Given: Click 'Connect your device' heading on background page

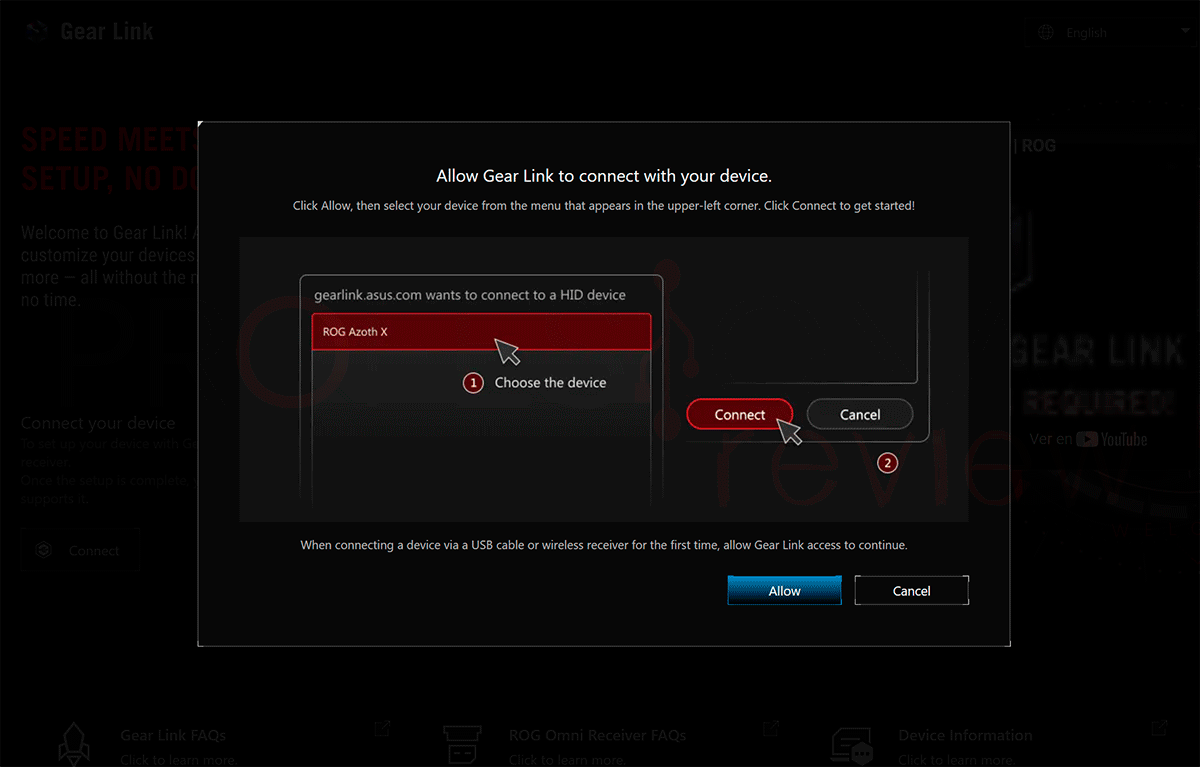Looking at the screenshot, I should pyautogui.click(x=98, y=423).
